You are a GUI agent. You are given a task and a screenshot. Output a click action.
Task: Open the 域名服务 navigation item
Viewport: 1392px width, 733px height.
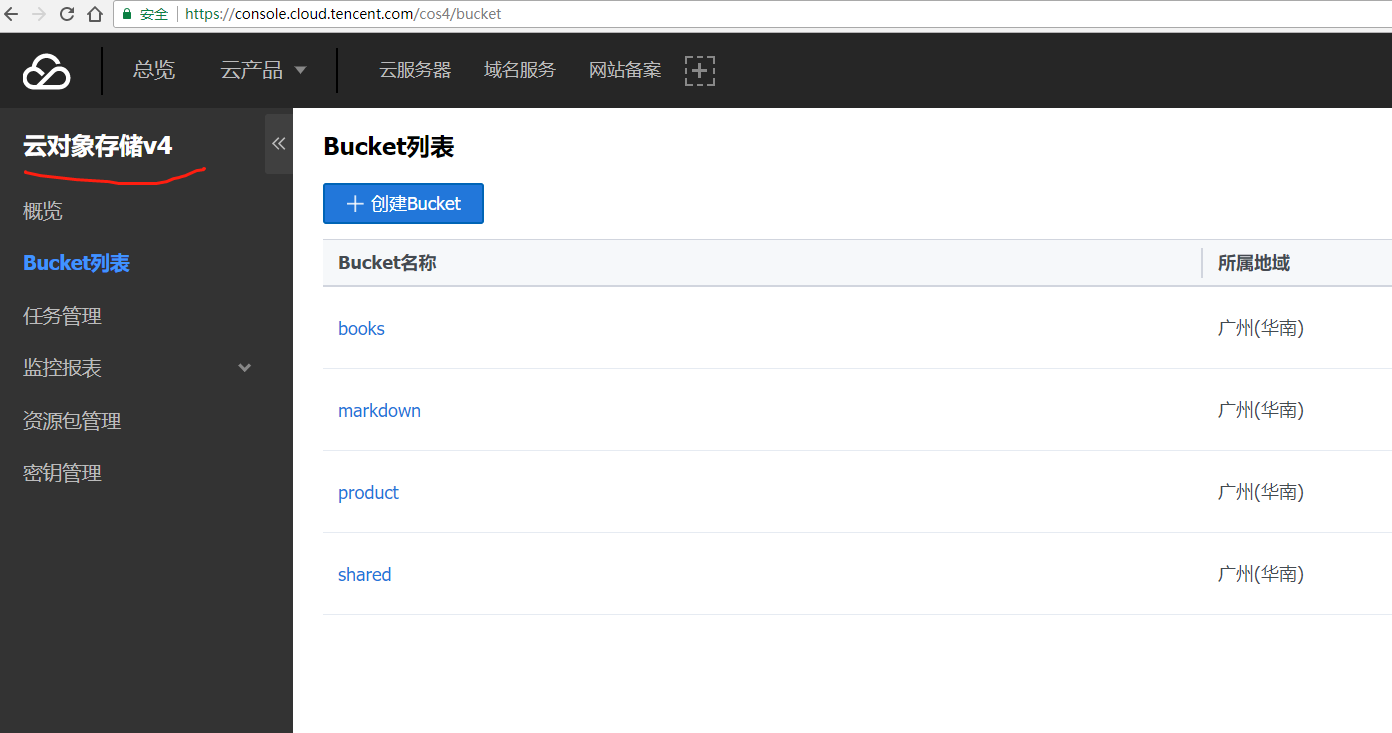519,70
